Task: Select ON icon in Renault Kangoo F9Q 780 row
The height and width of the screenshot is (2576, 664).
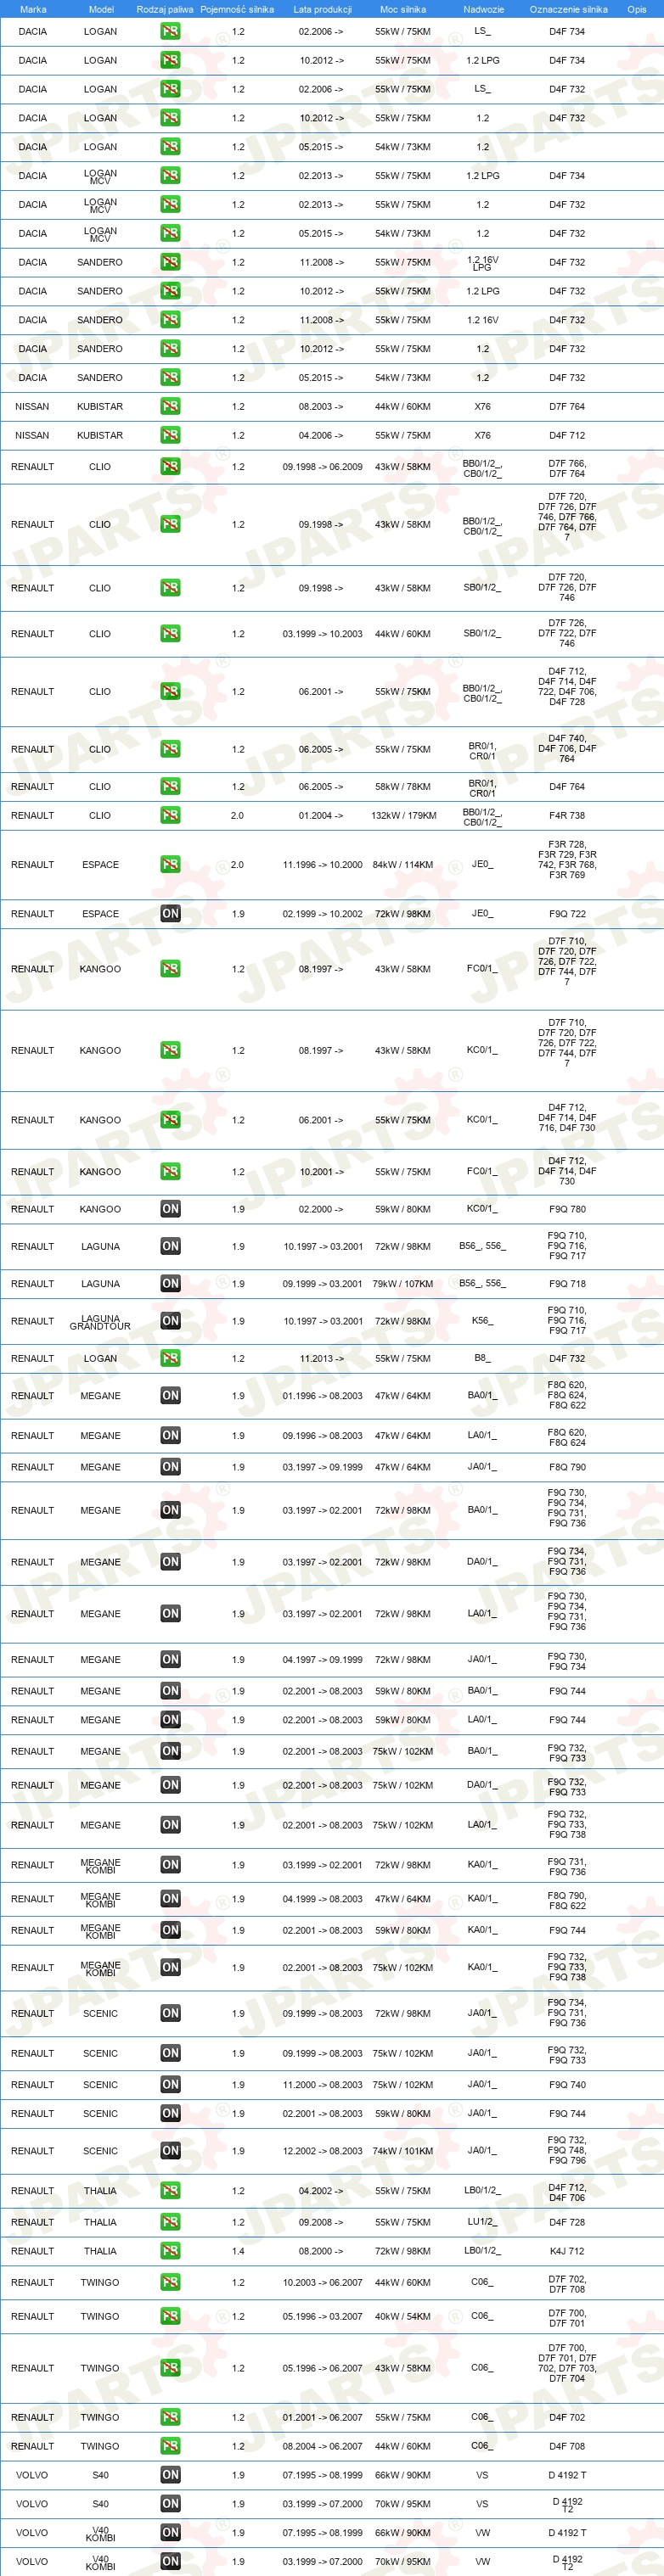Action: point(170,1209)
